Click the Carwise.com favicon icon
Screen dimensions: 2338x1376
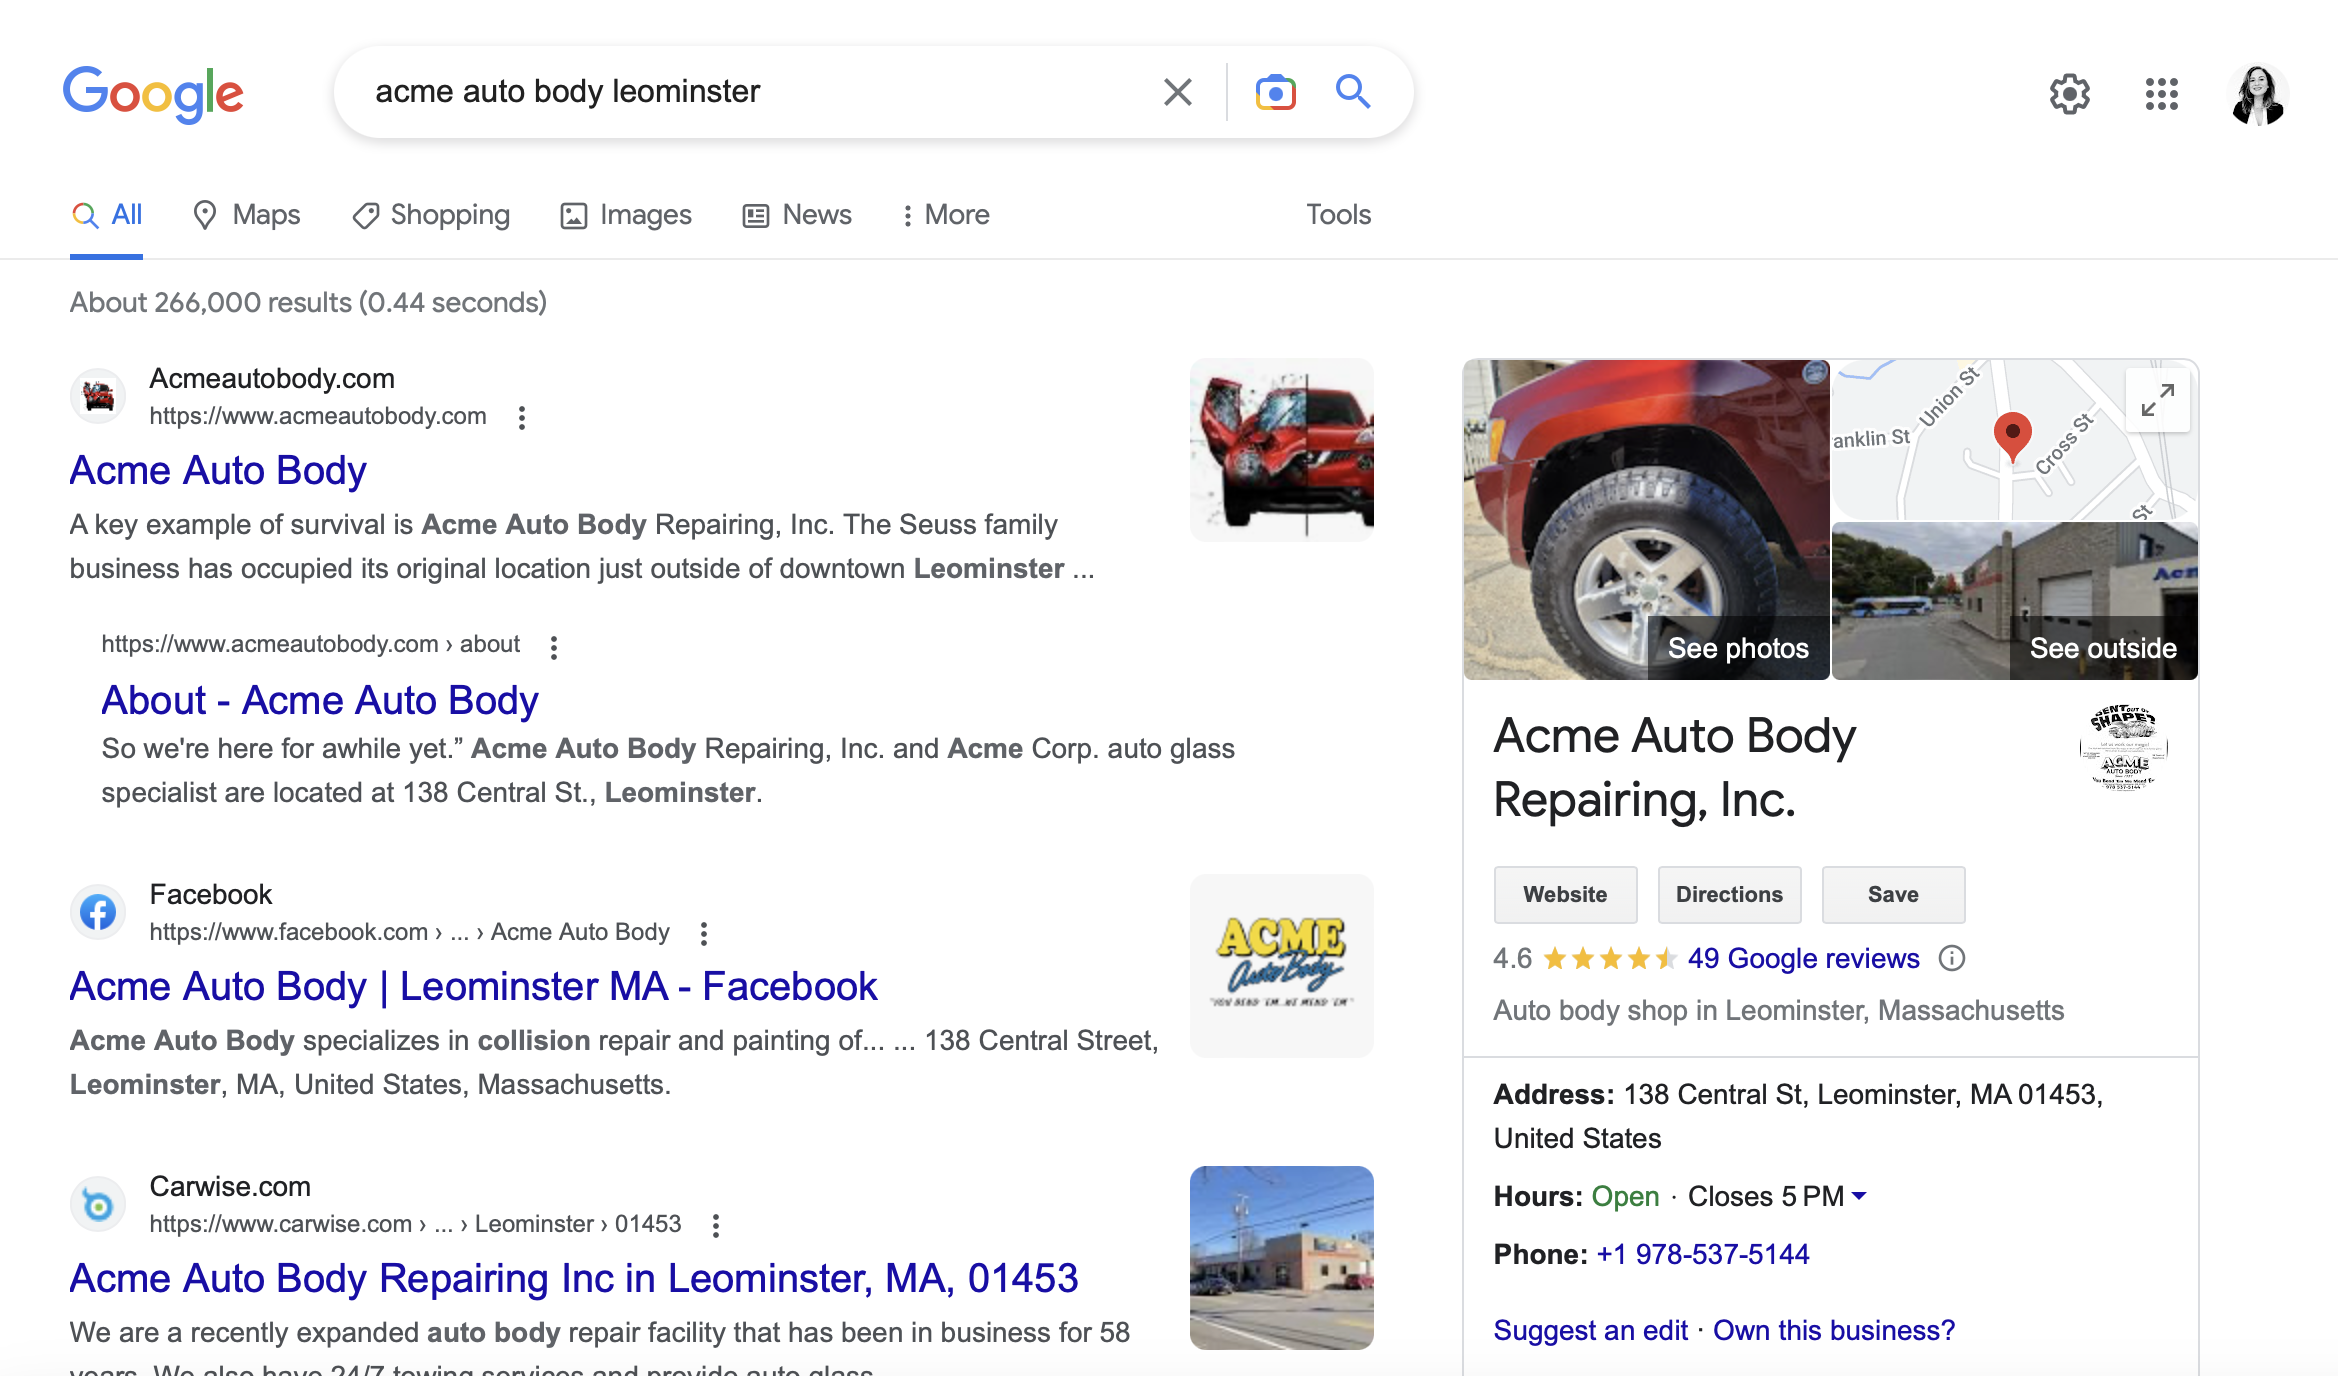(x=98, y=1204)
